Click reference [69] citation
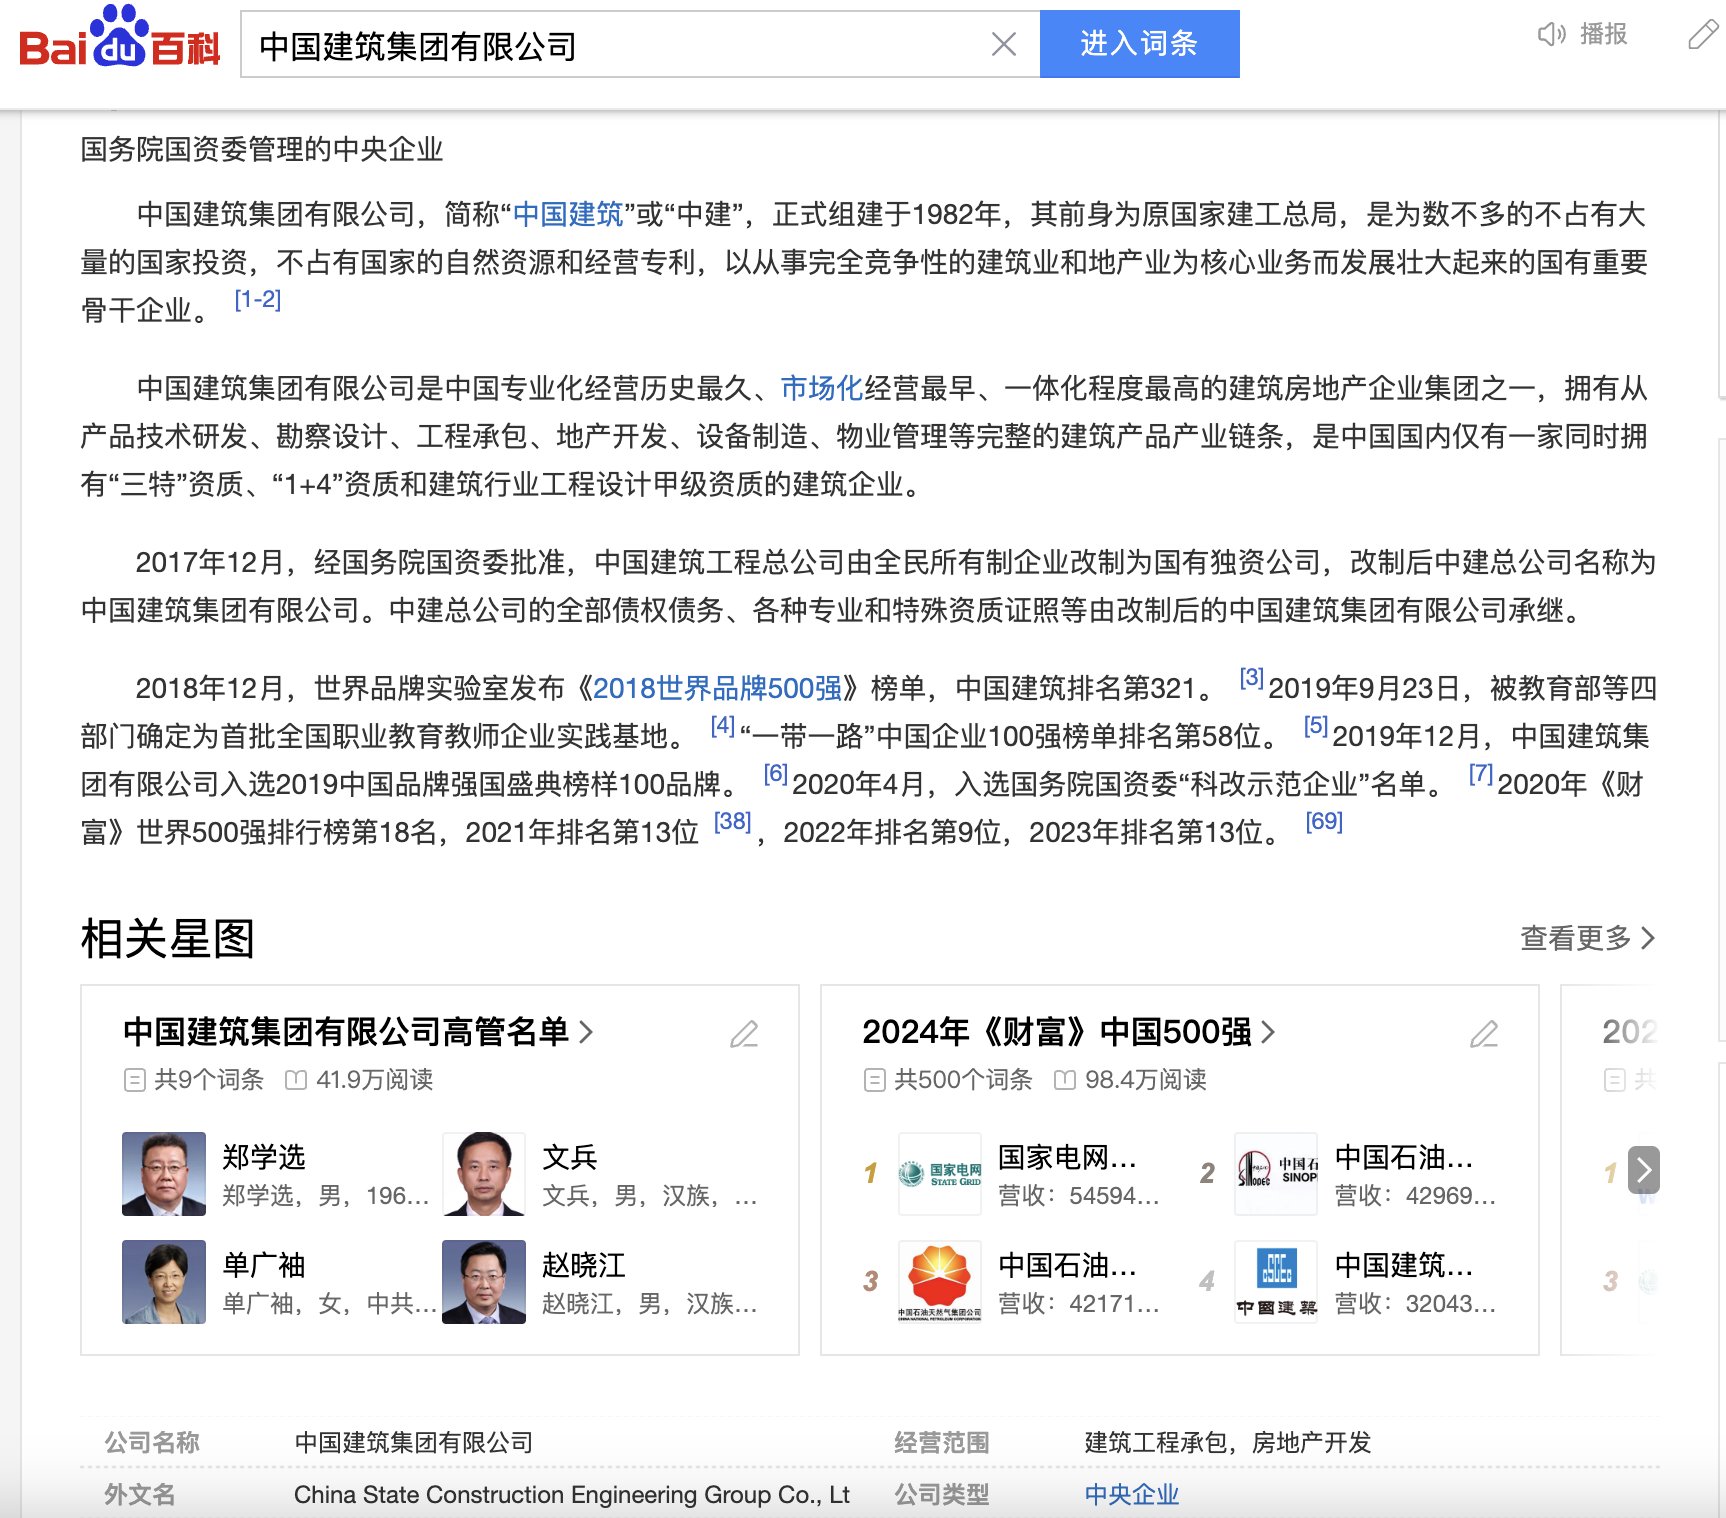The height and width of the screenshot is (1518, 1726). (1324, 822)
